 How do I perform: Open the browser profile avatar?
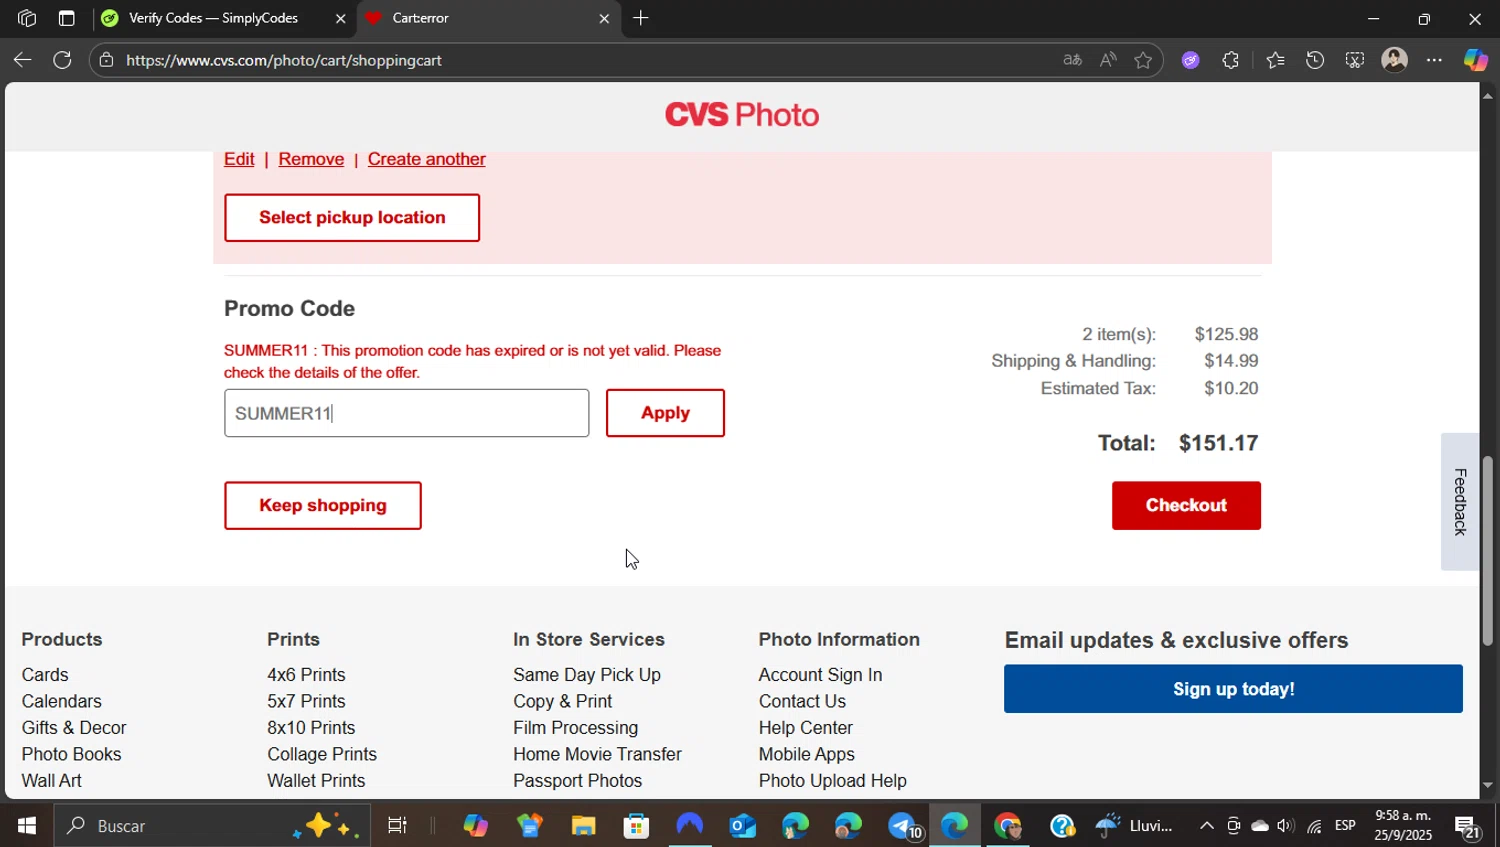pyautogui.click(x=1394, y=60)
